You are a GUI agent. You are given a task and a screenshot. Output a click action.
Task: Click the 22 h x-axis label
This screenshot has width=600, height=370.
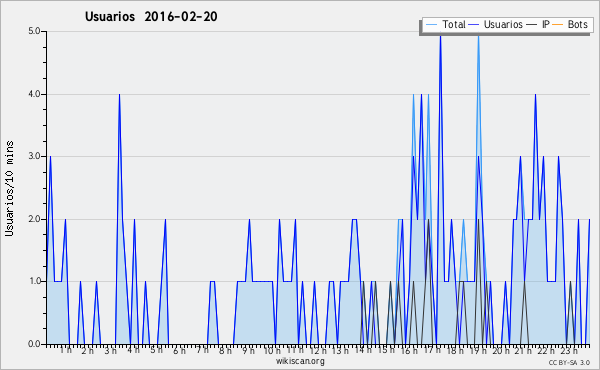[546, 350]
